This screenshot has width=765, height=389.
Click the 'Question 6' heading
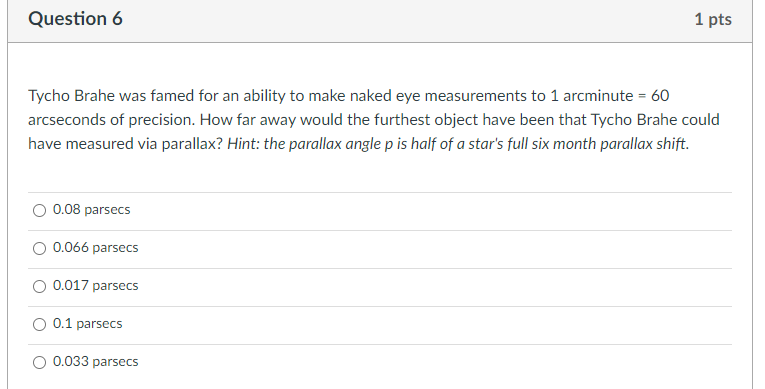pyautogui.click(x=76, y=19)
